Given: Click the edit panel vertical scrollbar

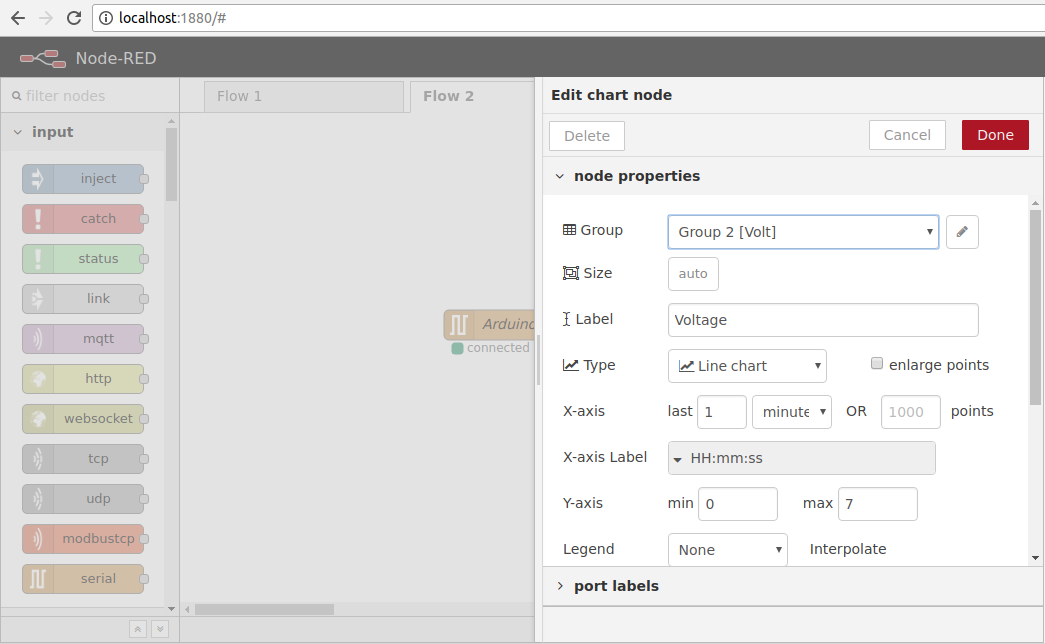Looking at the screenshot, I should [x=1035, y=307].
